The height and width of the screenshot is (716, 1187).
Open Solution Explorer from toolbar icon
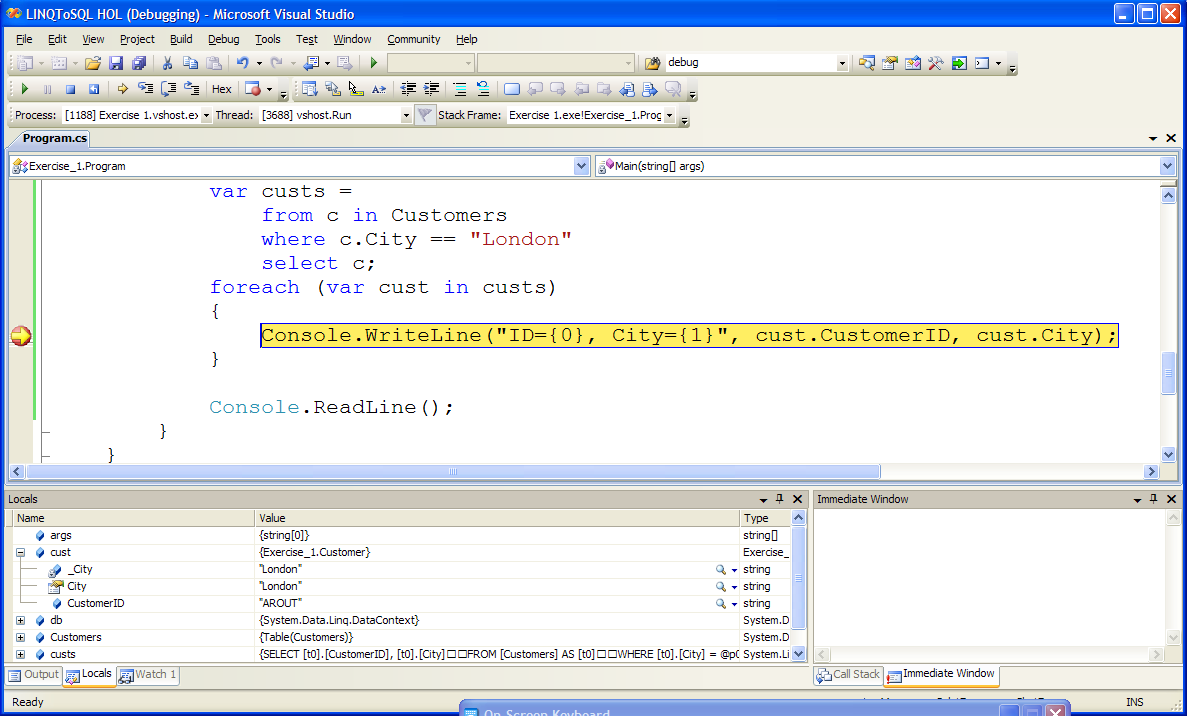(x=867, y=64)
